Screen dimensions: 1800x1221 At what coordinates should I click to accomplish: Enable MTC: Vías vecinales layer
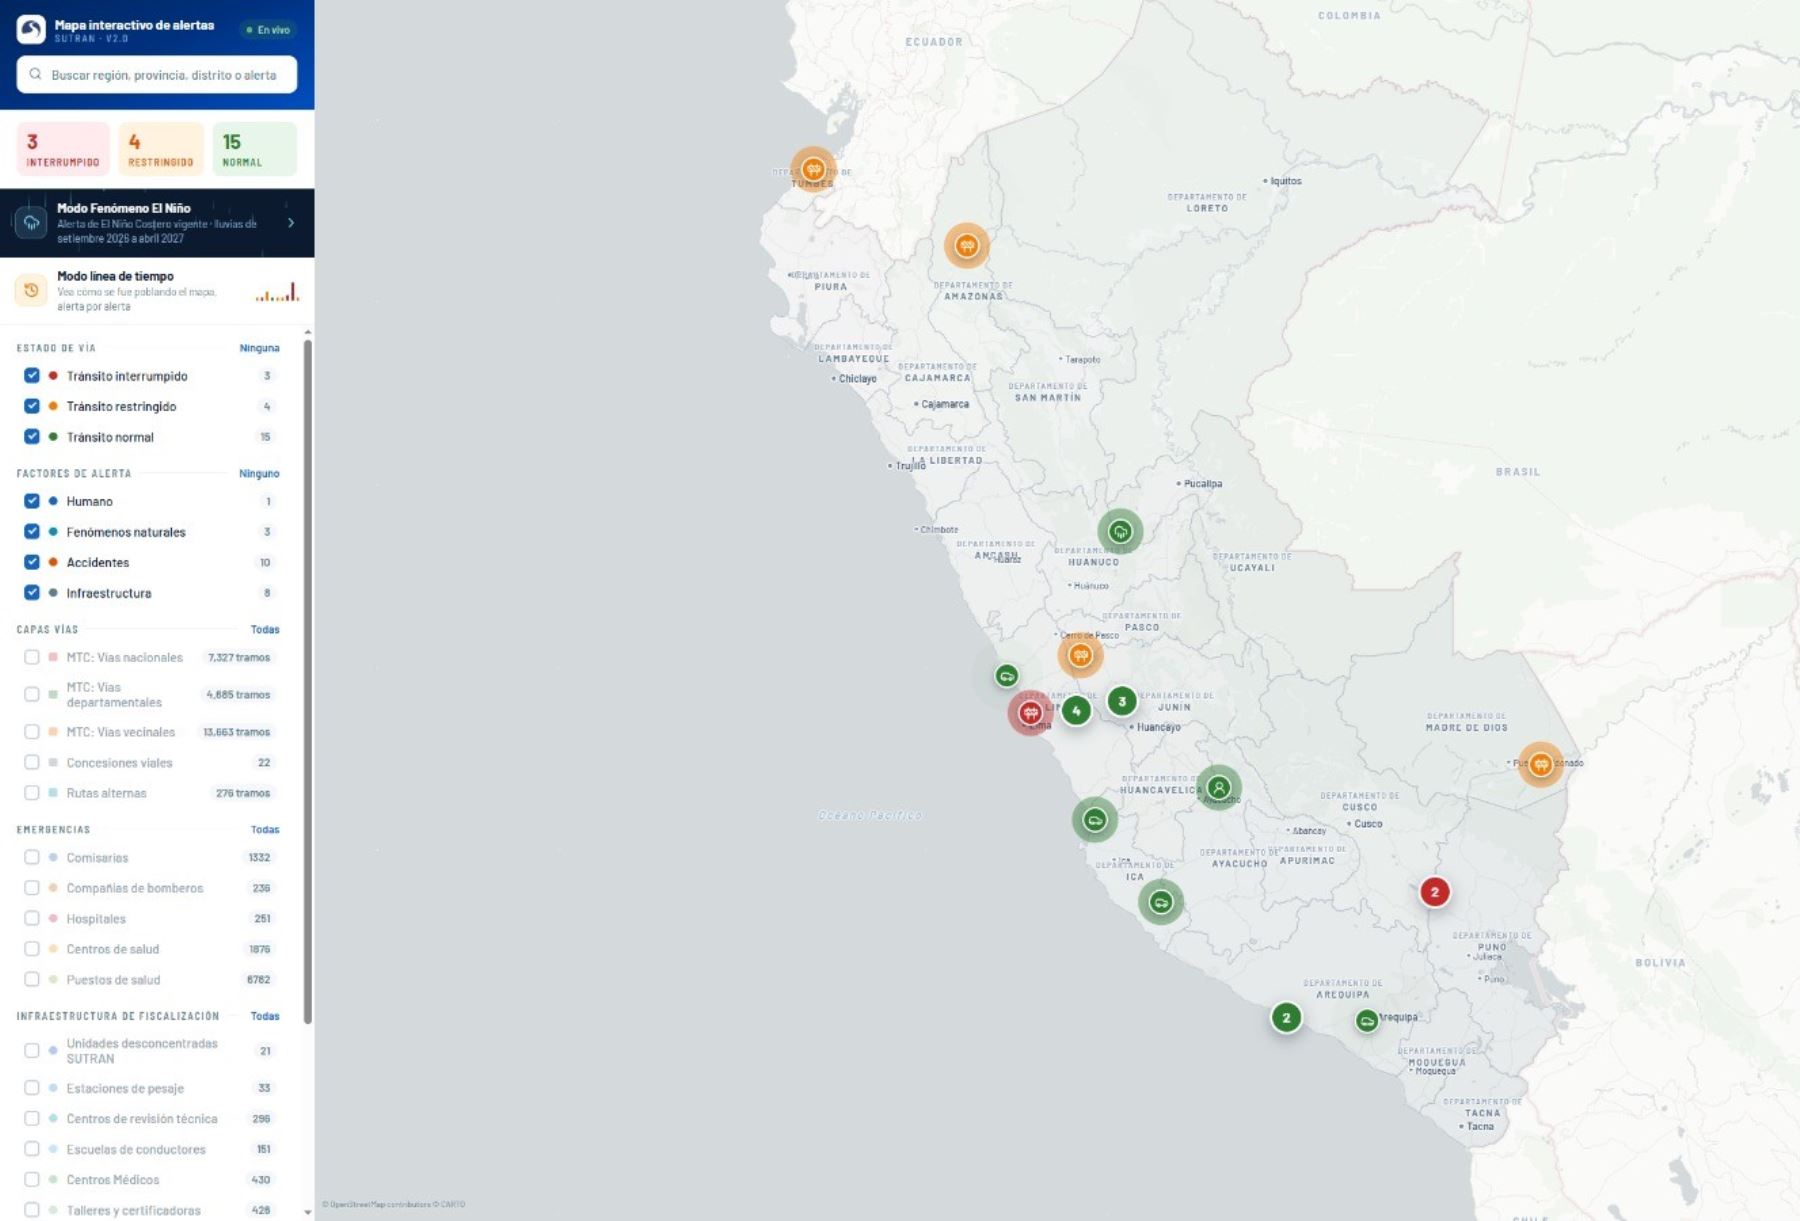[32, 732]
